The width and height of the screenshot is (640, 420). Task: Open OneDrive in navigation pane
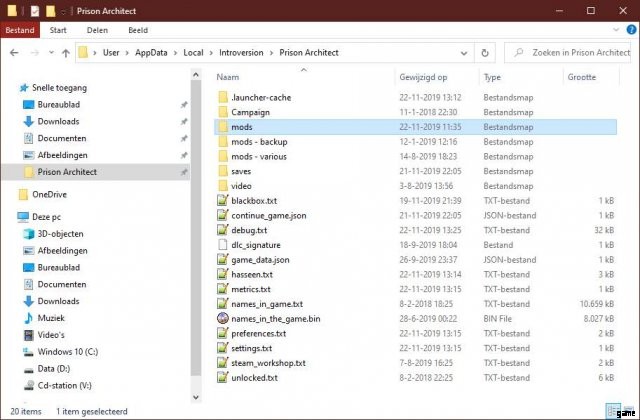pyautogui.click(x=49, y=194)
